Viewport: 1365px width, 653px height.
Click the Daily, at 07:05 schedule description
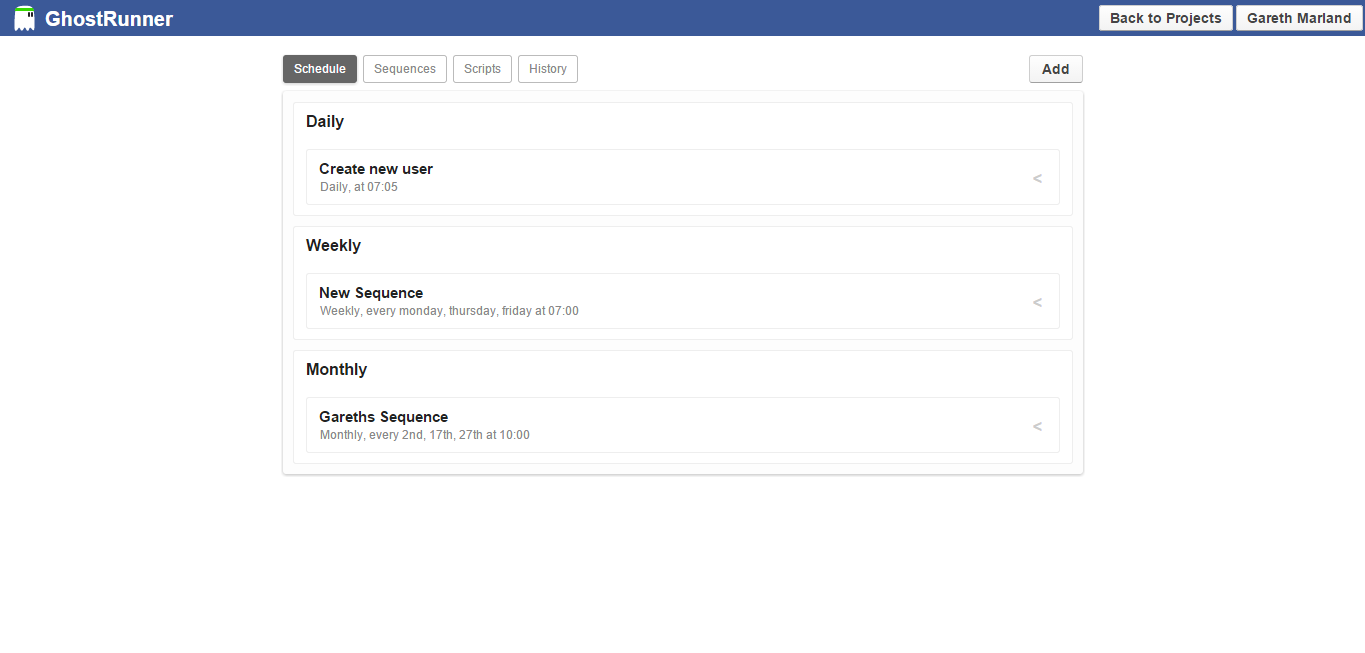tap(358, 186)
